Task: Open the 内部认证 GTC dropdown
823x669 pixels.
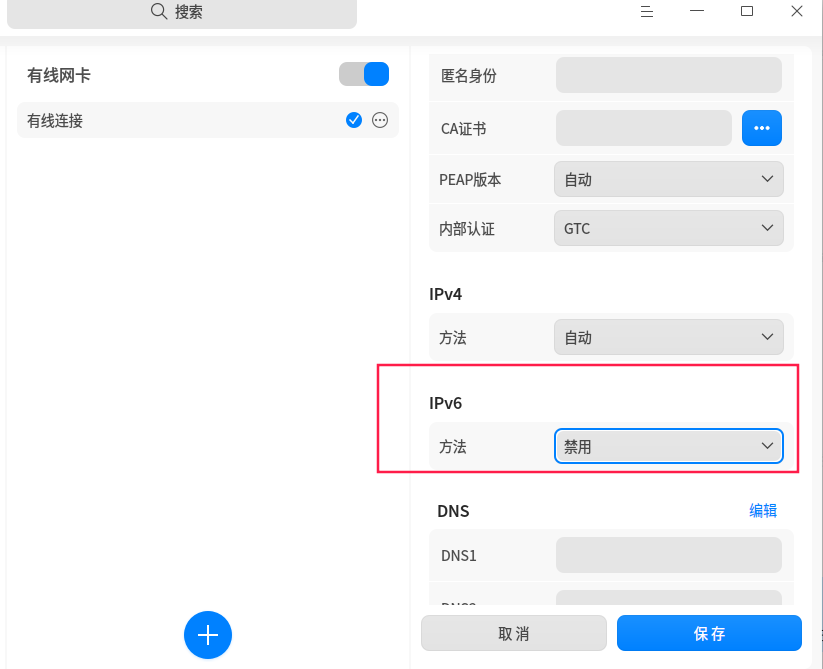Action: 669,228
